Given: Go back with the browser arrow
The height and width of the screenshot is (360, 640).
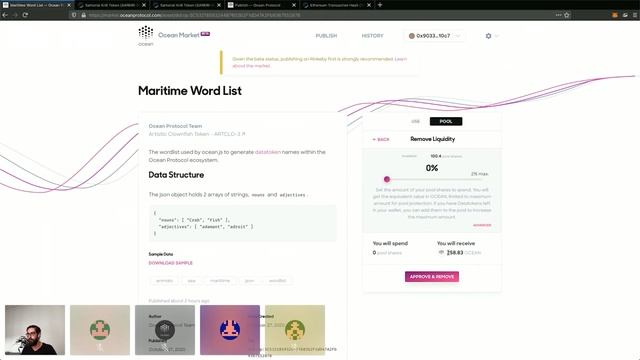Looking at the screenshot, I should click(5, 15).
